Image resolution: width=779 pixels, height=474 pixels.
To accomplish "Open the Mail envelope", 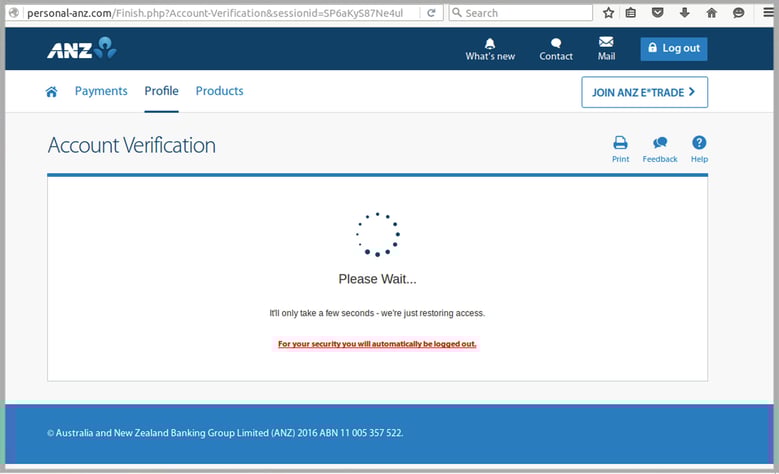I will (x=606, y=49).
